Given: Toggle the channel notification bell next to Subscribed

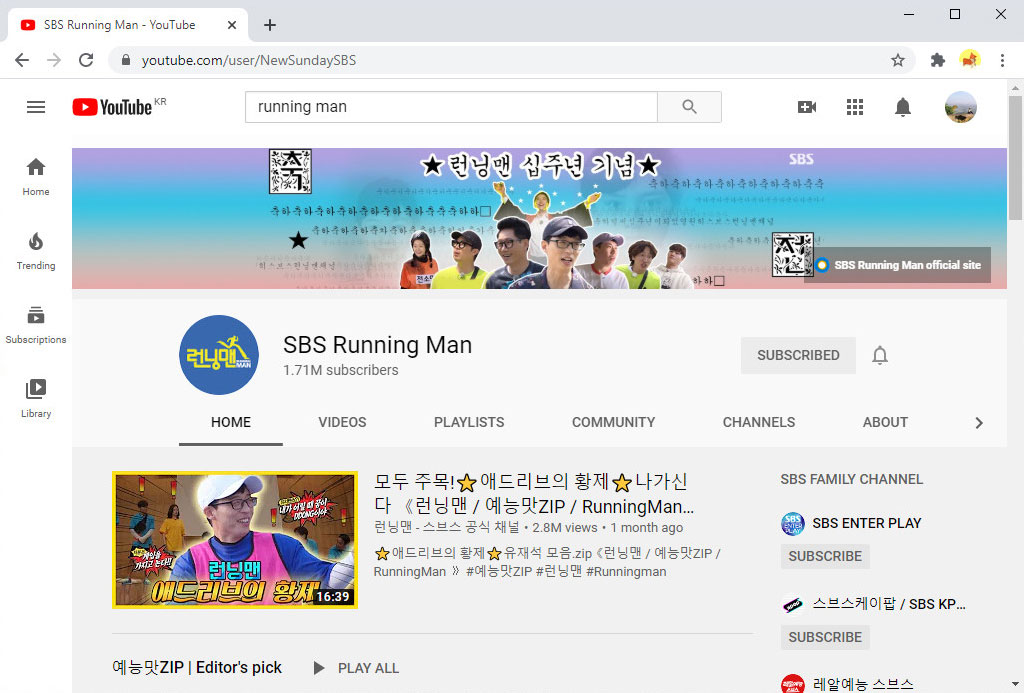Looking at the screenshot, I should pos(880,355).
